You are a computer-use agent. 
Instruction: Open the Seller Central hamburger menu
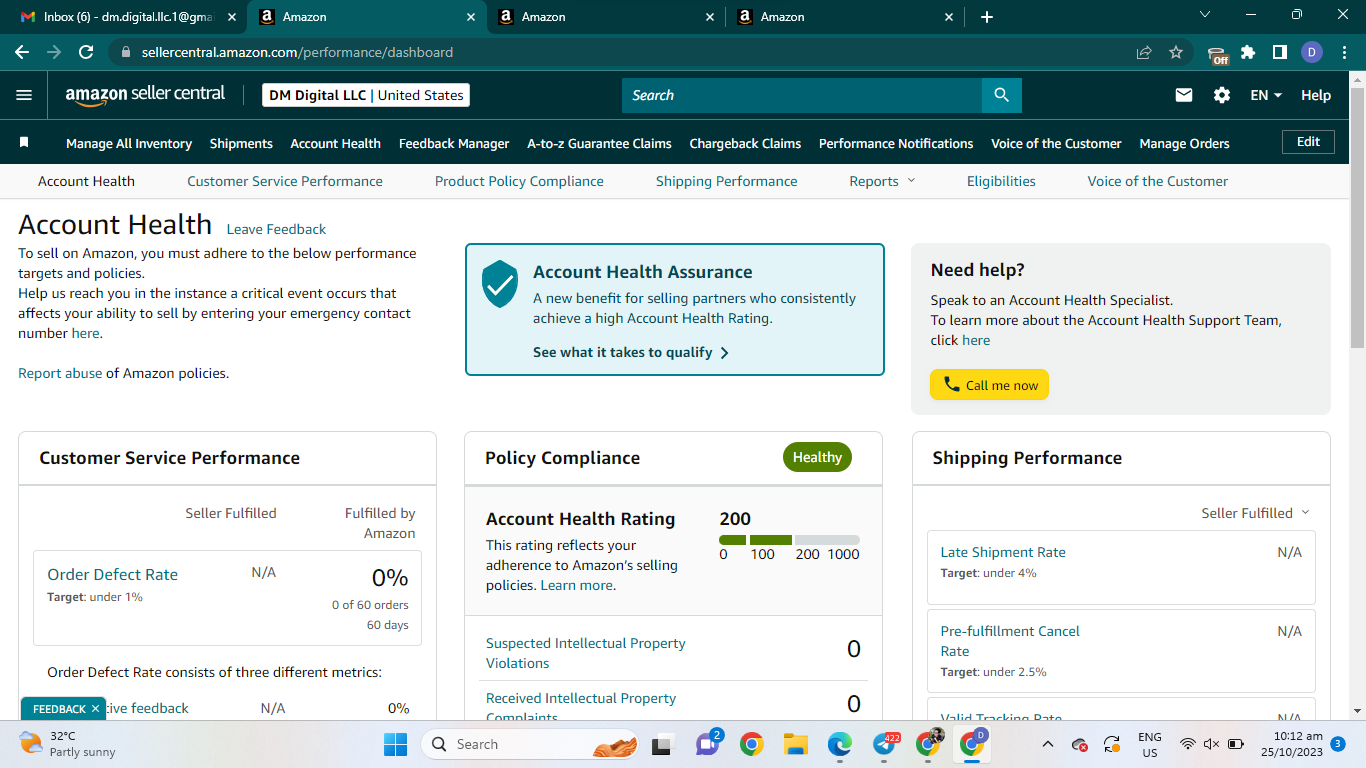coord(24,95)
